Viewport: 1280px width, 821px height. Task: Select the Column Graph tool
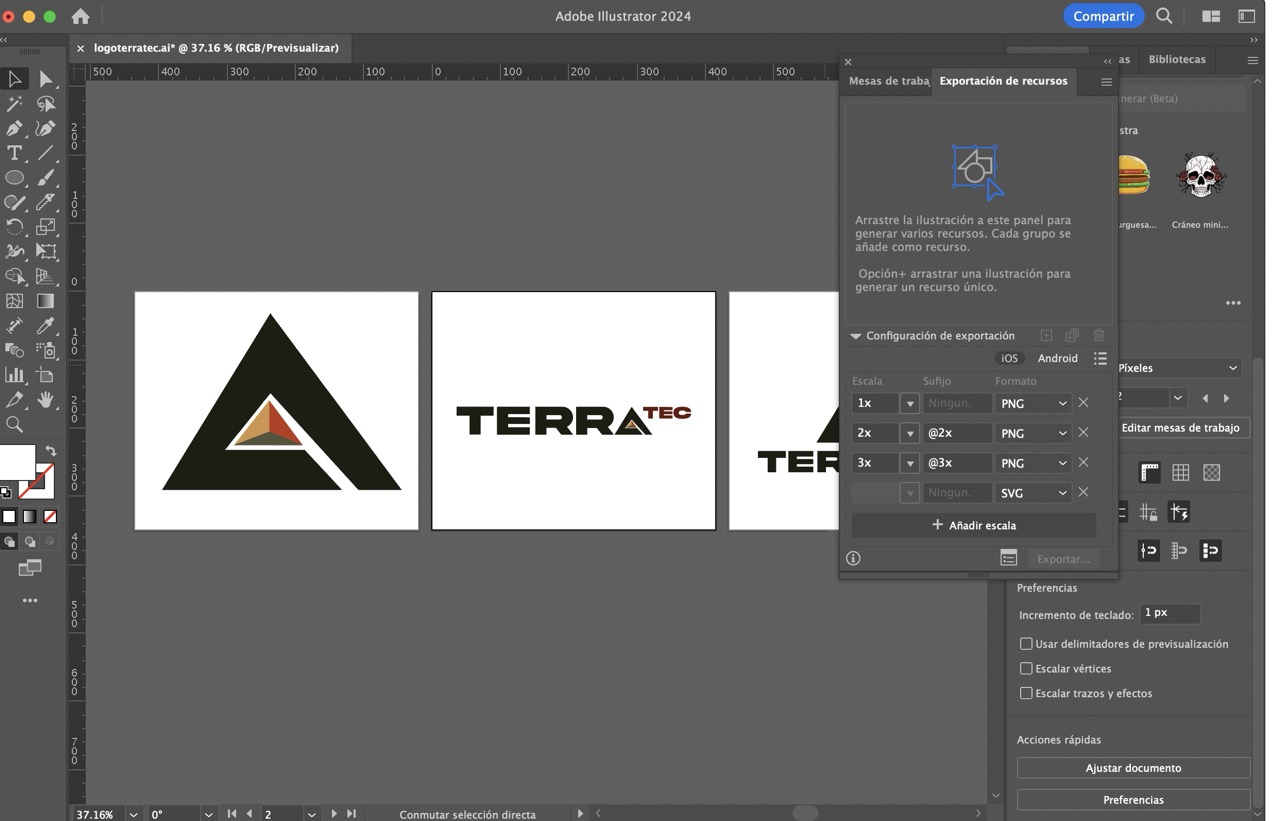[x=15, y=375]
